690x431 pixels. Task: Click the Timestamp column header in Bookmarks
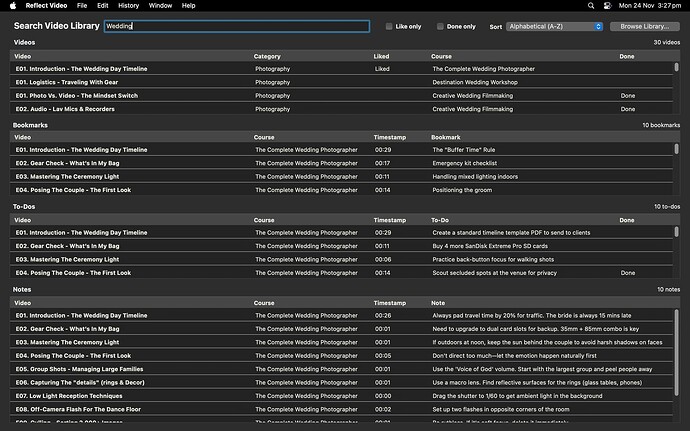[390, 136]
